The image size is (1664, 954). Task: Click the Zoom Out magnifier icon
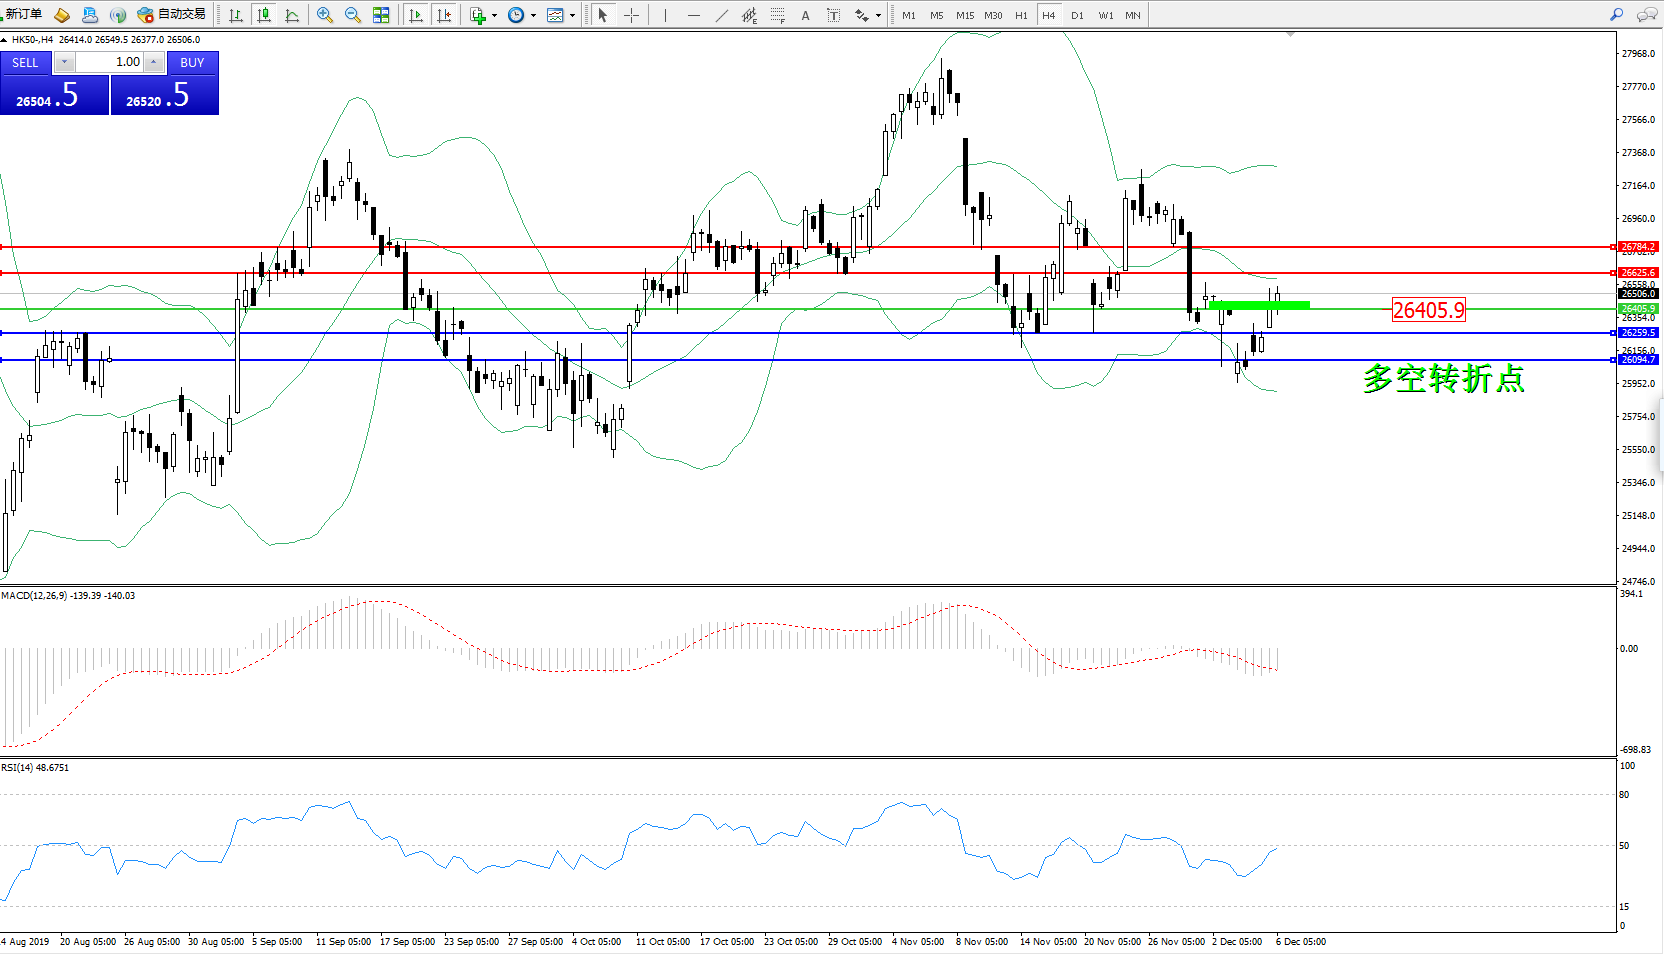point(353,15)
